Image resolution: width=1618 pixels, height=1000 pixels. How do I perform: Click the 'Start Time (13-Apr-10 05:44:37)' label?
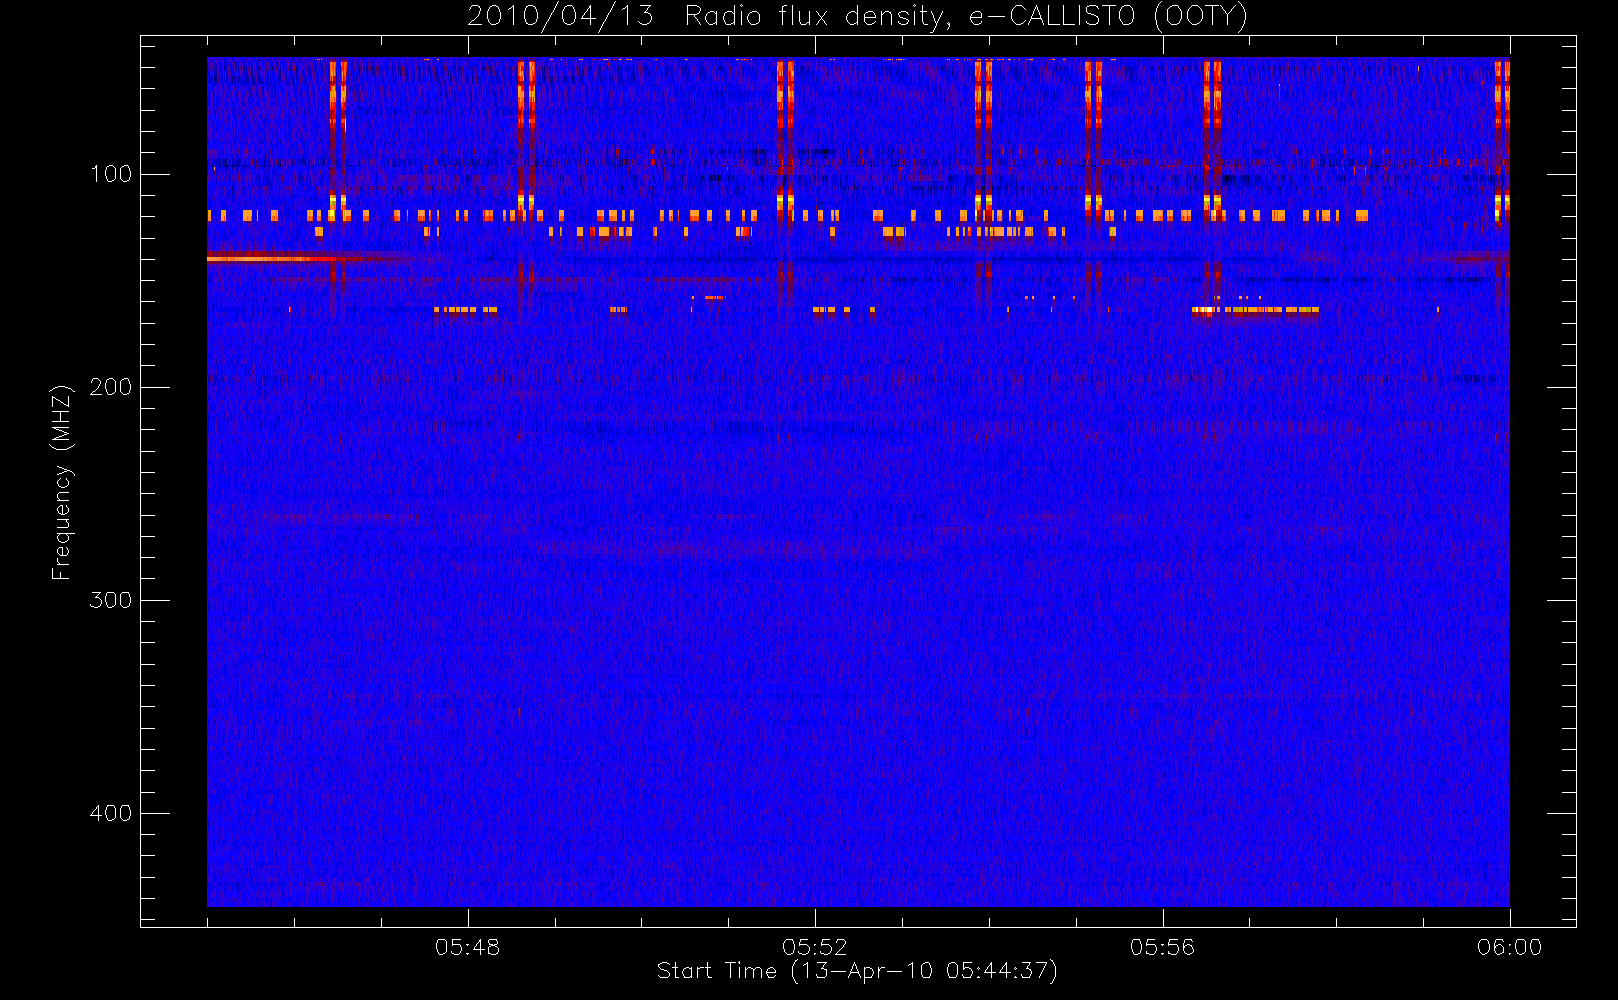click(857, 971)
